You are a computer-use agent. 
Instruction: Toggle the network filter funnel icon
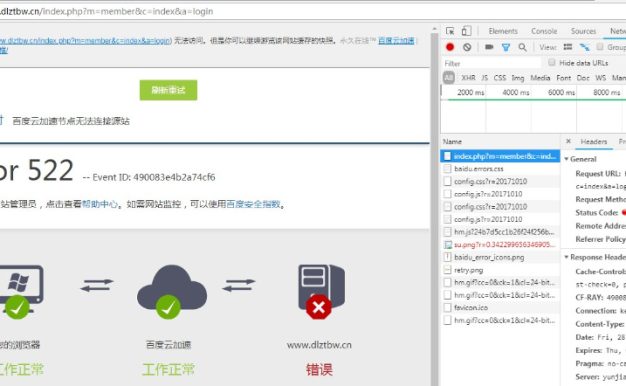506,48
